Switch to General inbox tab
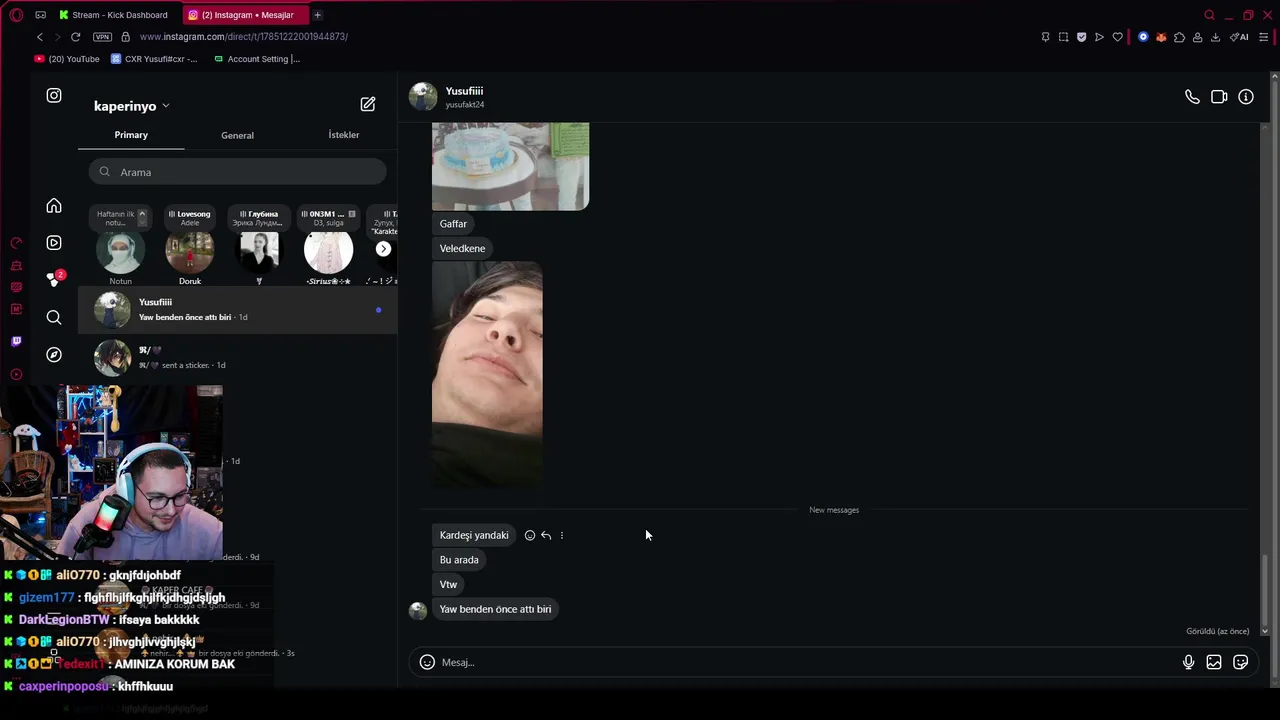This screenshot has height=720, width=1280. pos(237,135)
